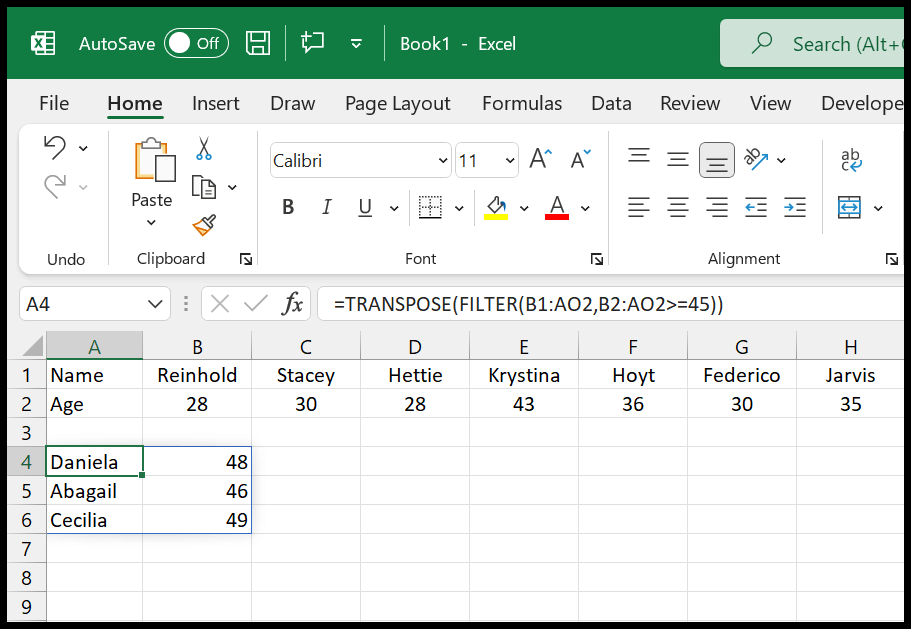Toggle AutoSave on
Viewport: 911px width, 629px height.
pos(196,43)
